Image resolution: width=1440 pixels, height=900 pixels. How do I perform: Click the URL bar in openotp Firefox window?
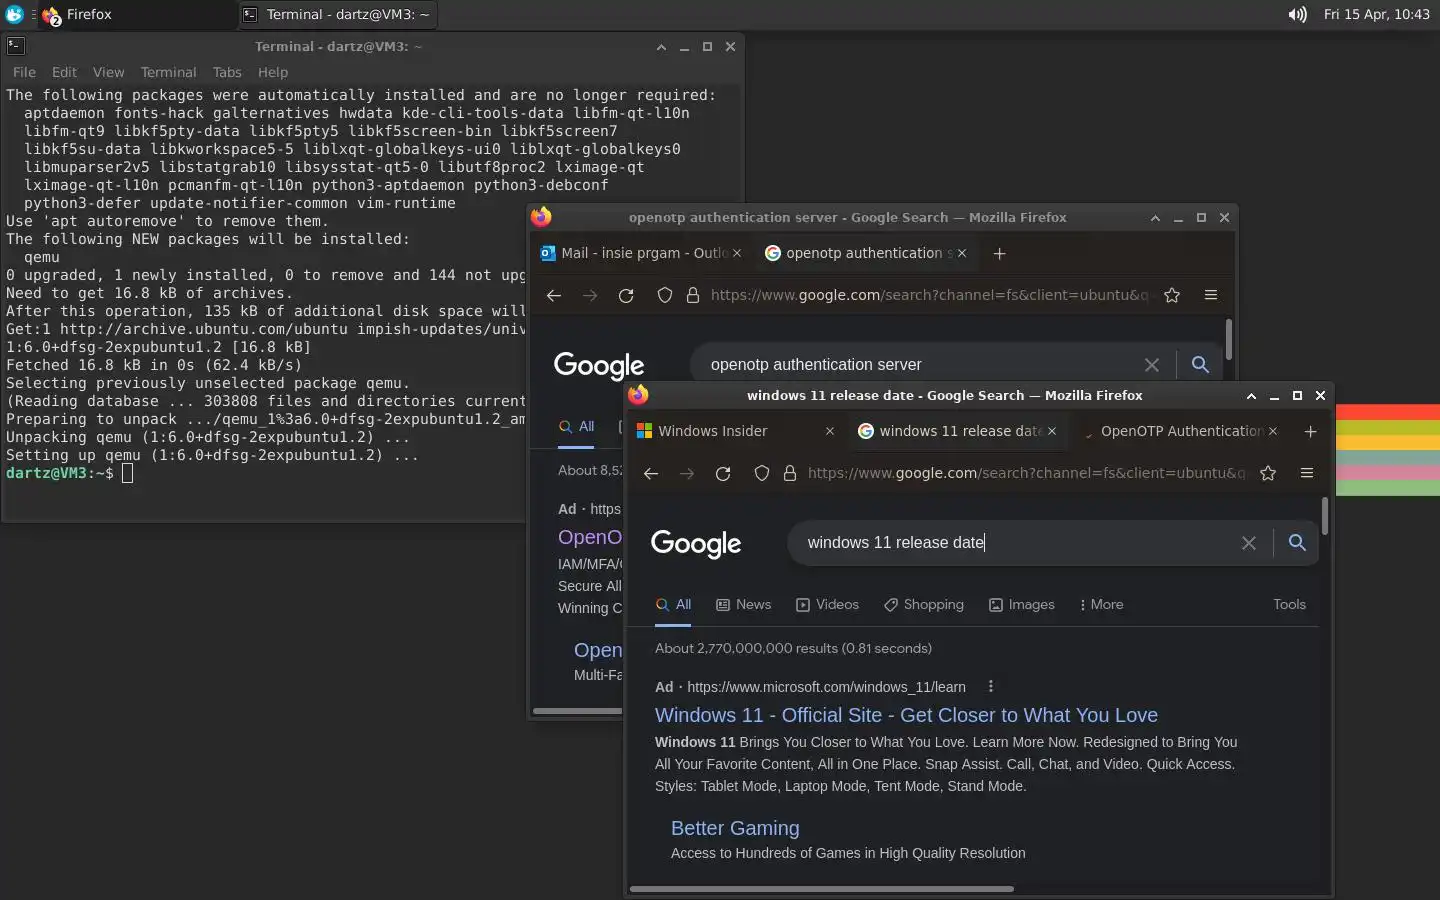[930, 295]
